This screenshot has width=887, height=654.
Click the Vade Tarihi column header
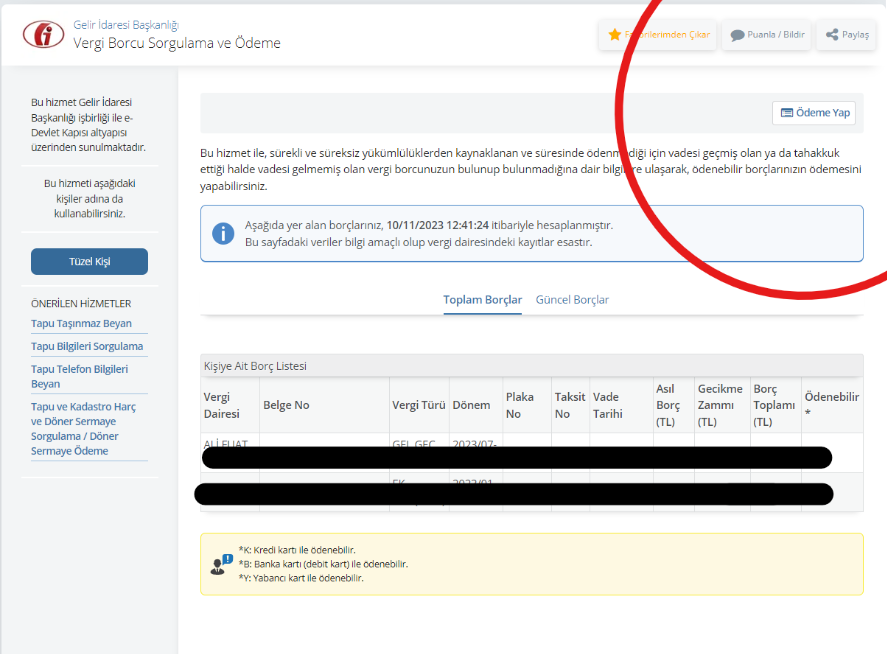tap(607, 405)
